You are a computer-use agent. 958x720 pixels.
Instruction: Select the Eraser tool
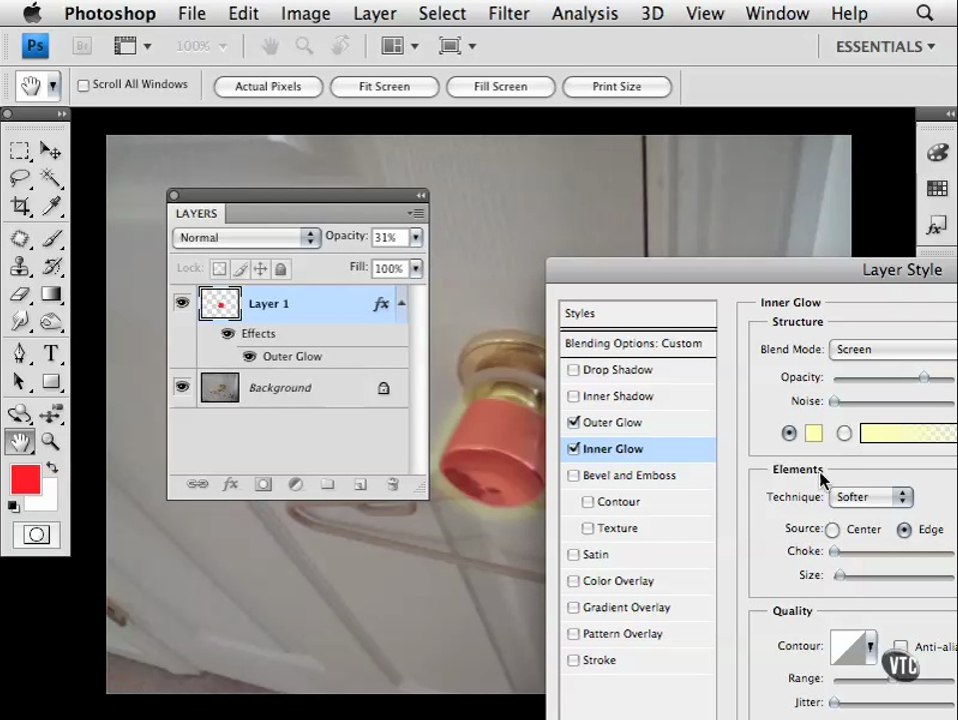tap(20, 294)
